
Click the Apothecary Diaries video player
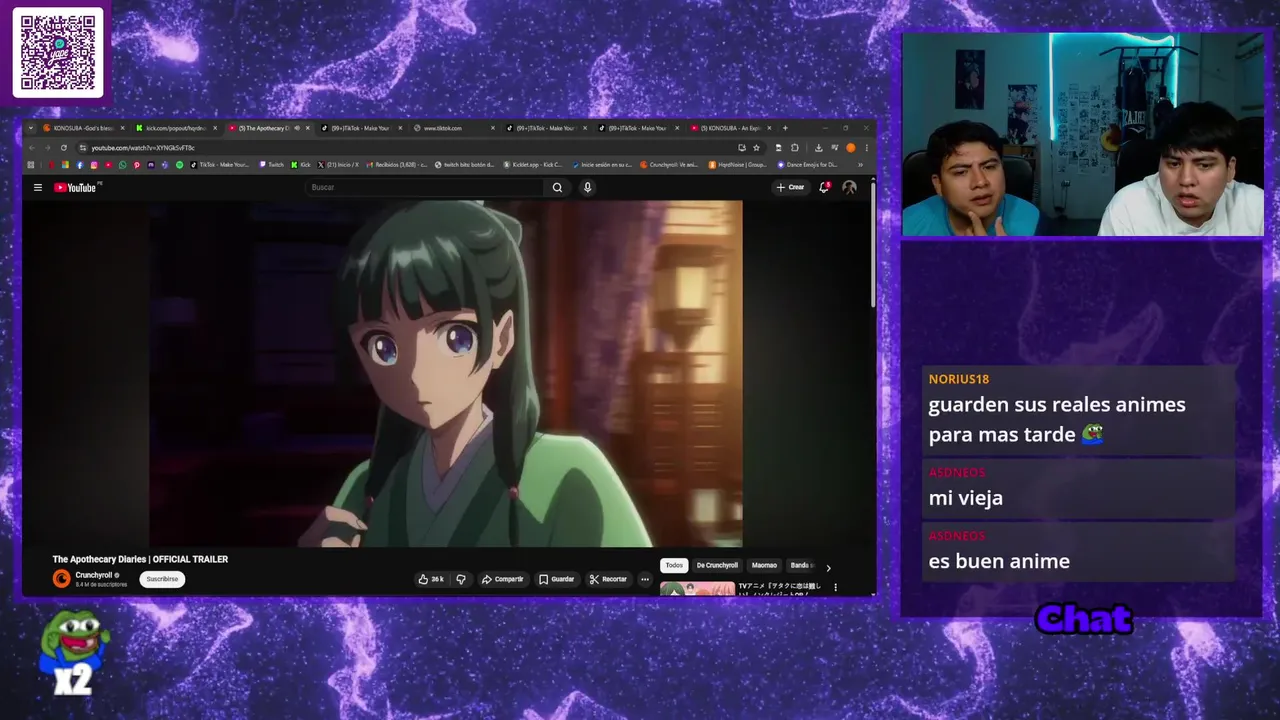pos(446,374)
